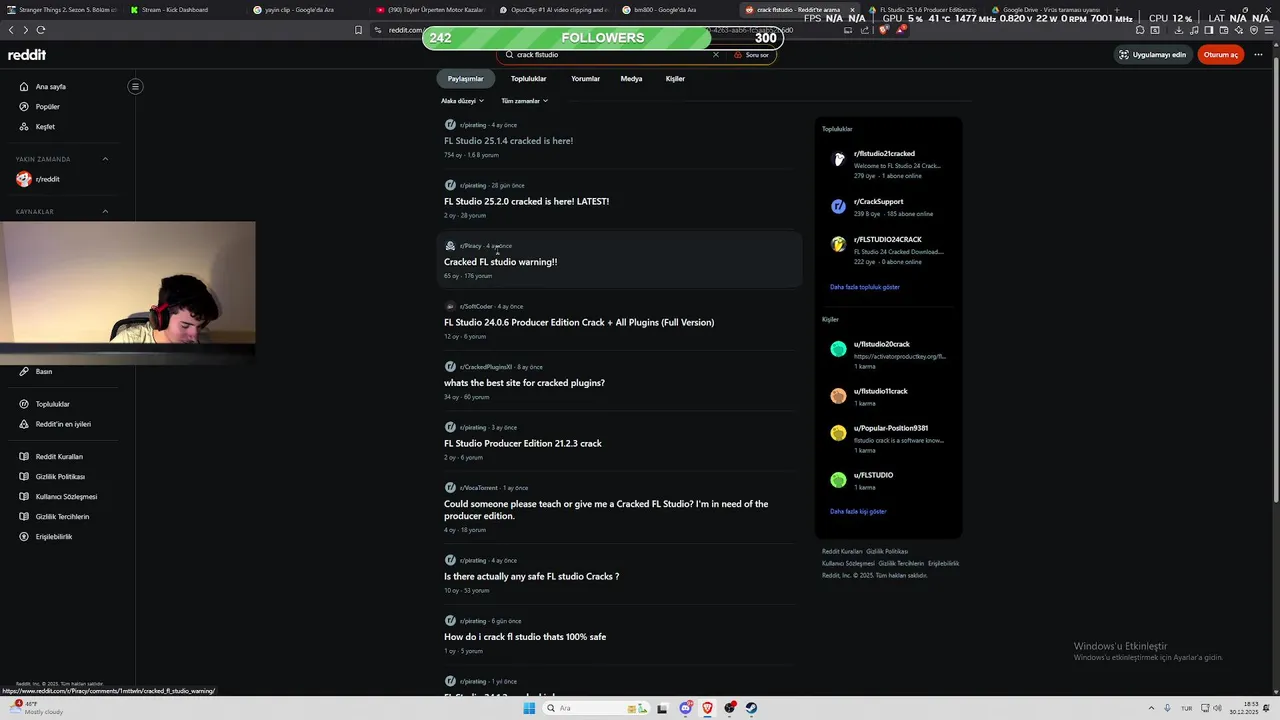Open Erişilebilirlik in the left sidebar
1280x720 pixels.
point(54,537)
